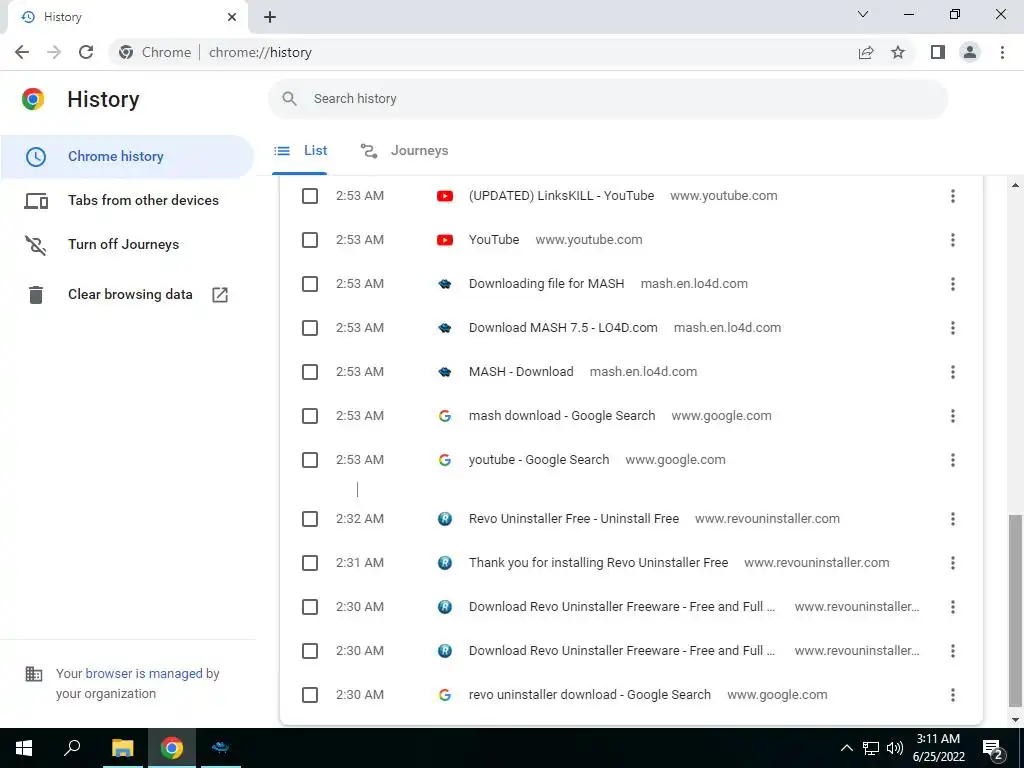Check the Thank you for installing Revo entry
1024x768 pixels.
tap(310, 563)
